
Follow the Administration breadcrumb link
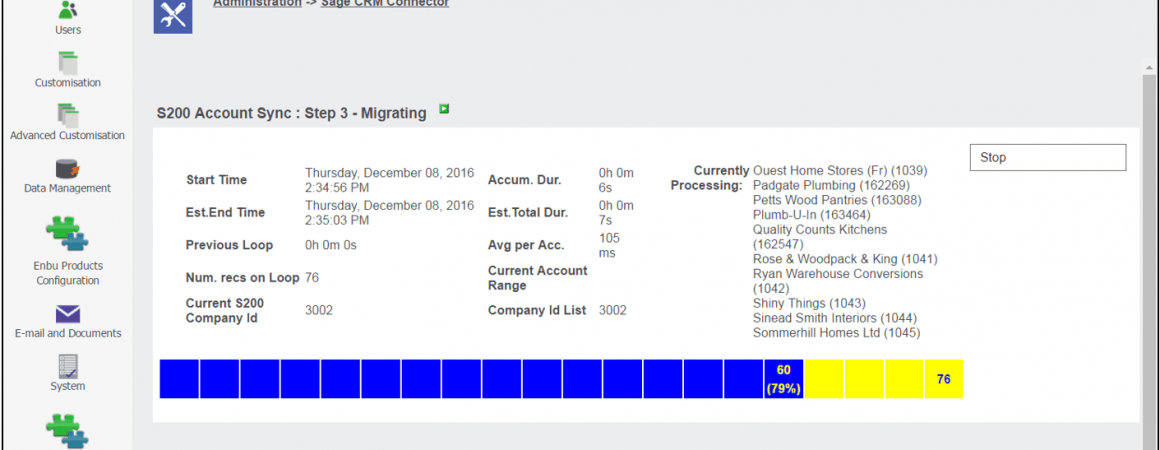257,3
